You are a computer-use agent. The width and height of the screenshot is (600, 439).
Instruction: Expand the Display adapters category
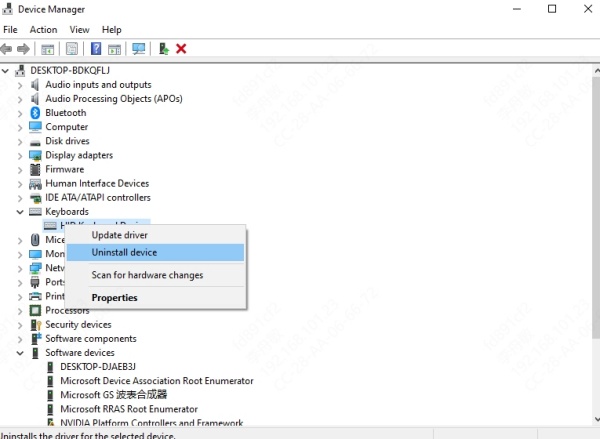[20, 156]
